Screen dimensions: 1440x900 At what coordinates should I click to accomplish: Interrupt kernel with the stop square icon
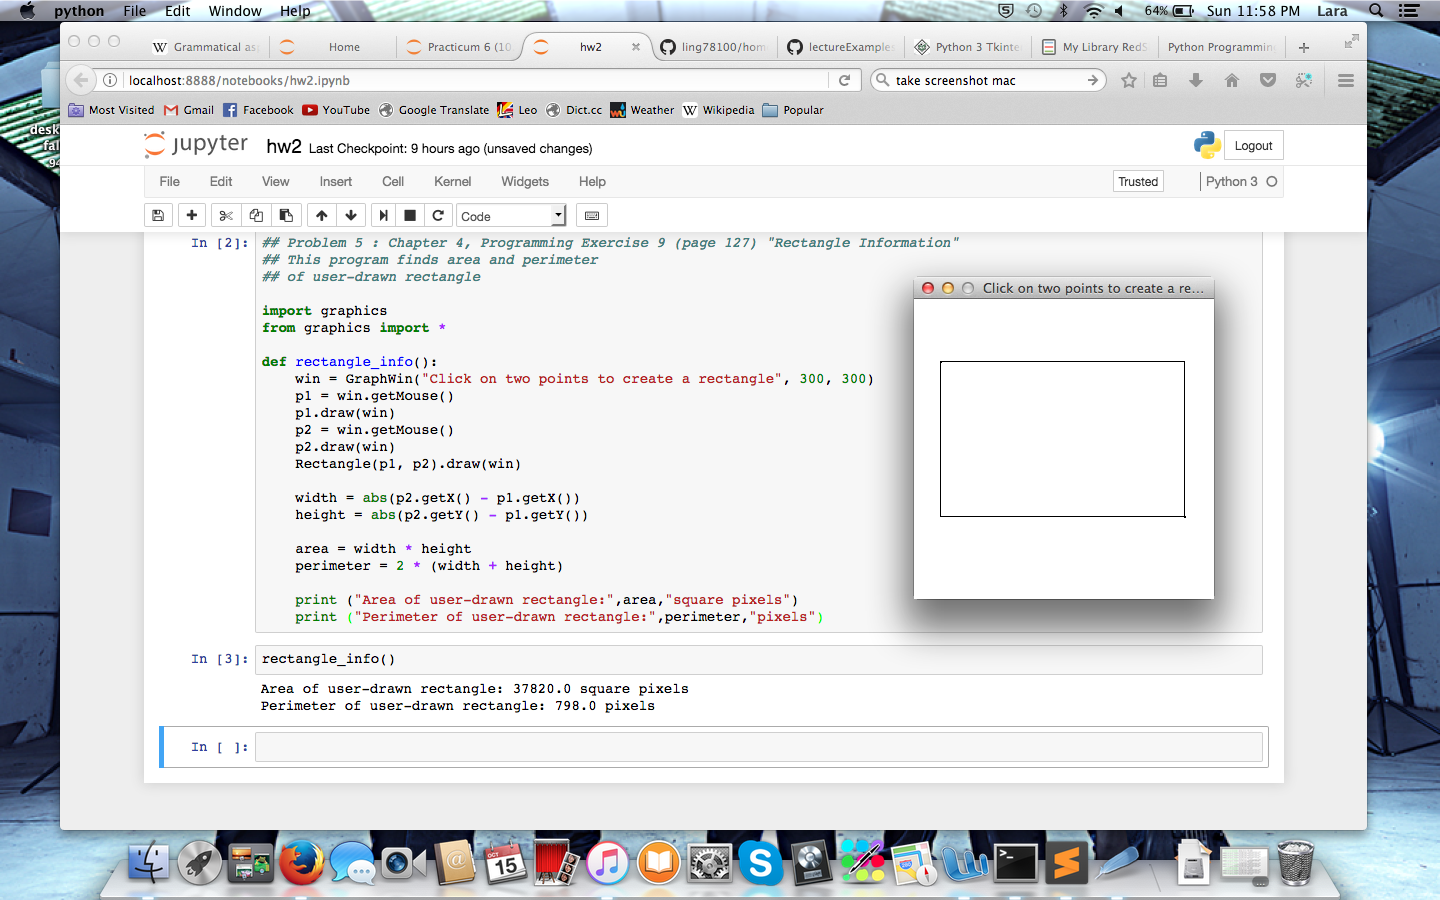410,215
